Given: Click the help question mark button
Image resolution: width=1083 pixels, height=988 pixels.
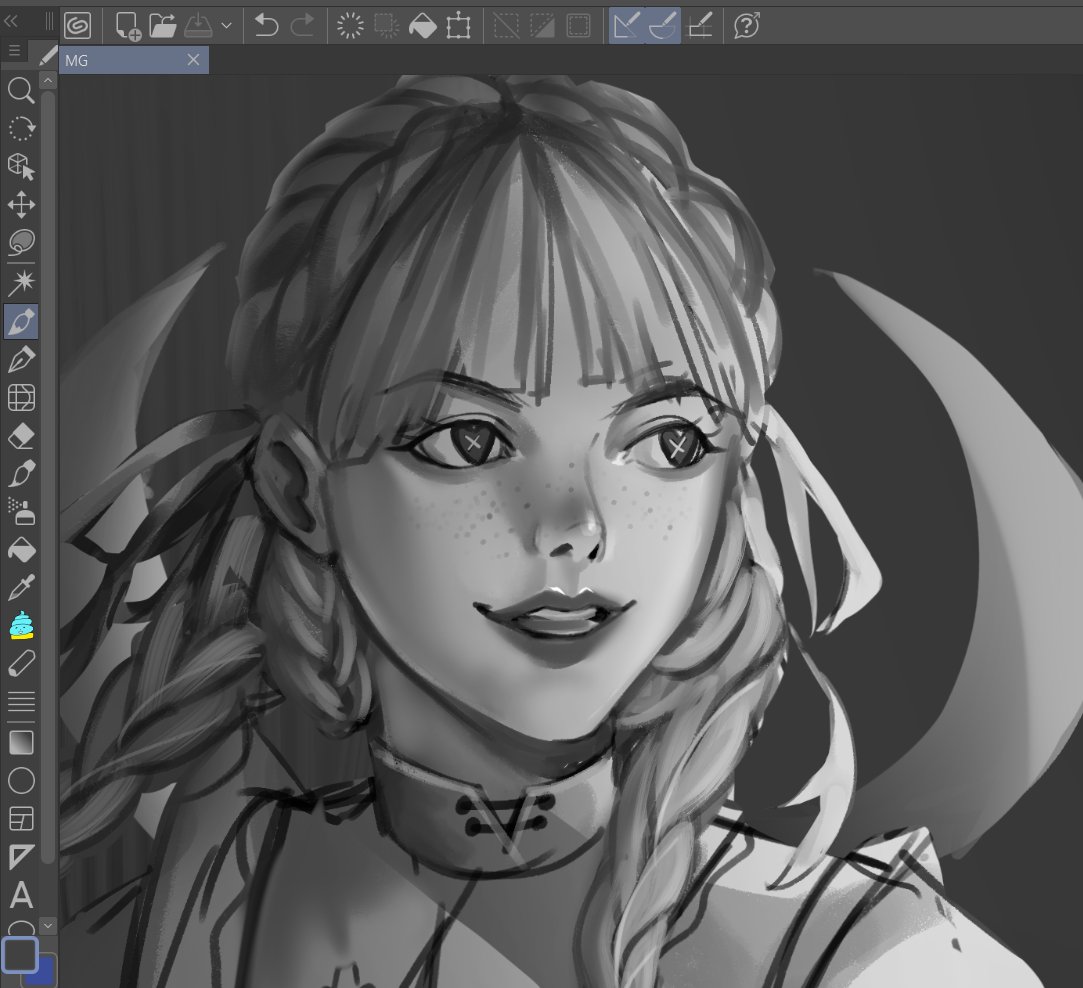Looking at the screenshot, I should 745,26.
